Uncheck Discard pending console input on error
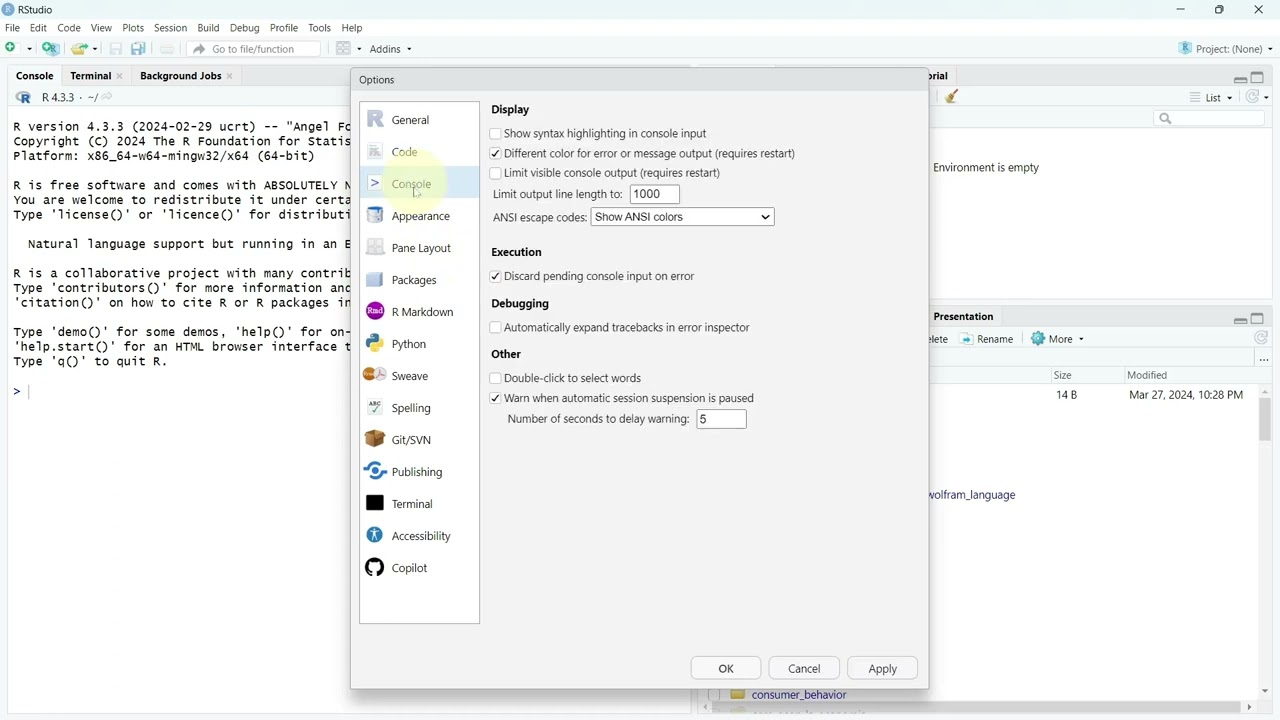This screenshot has width=1280, height=720. [495, 277]
